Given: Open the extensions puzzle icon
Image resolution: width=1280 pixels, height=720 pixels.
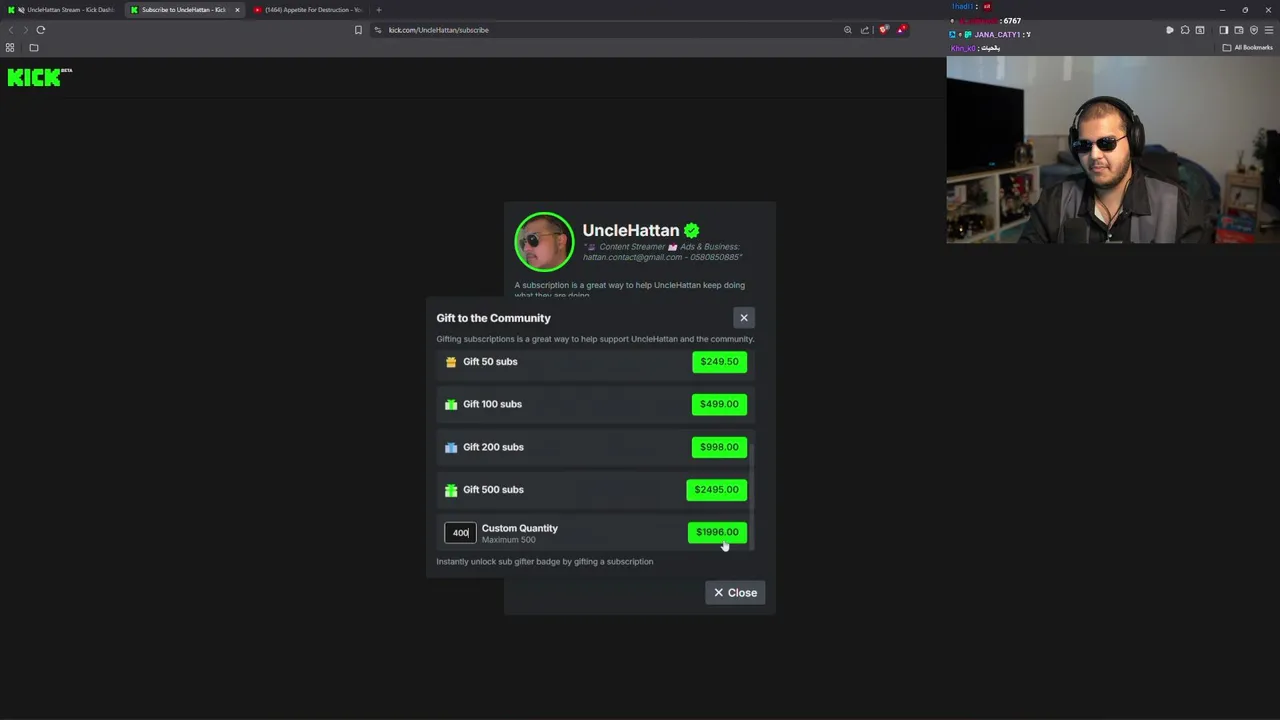Looking at the screenshot, I should 1185,30.
